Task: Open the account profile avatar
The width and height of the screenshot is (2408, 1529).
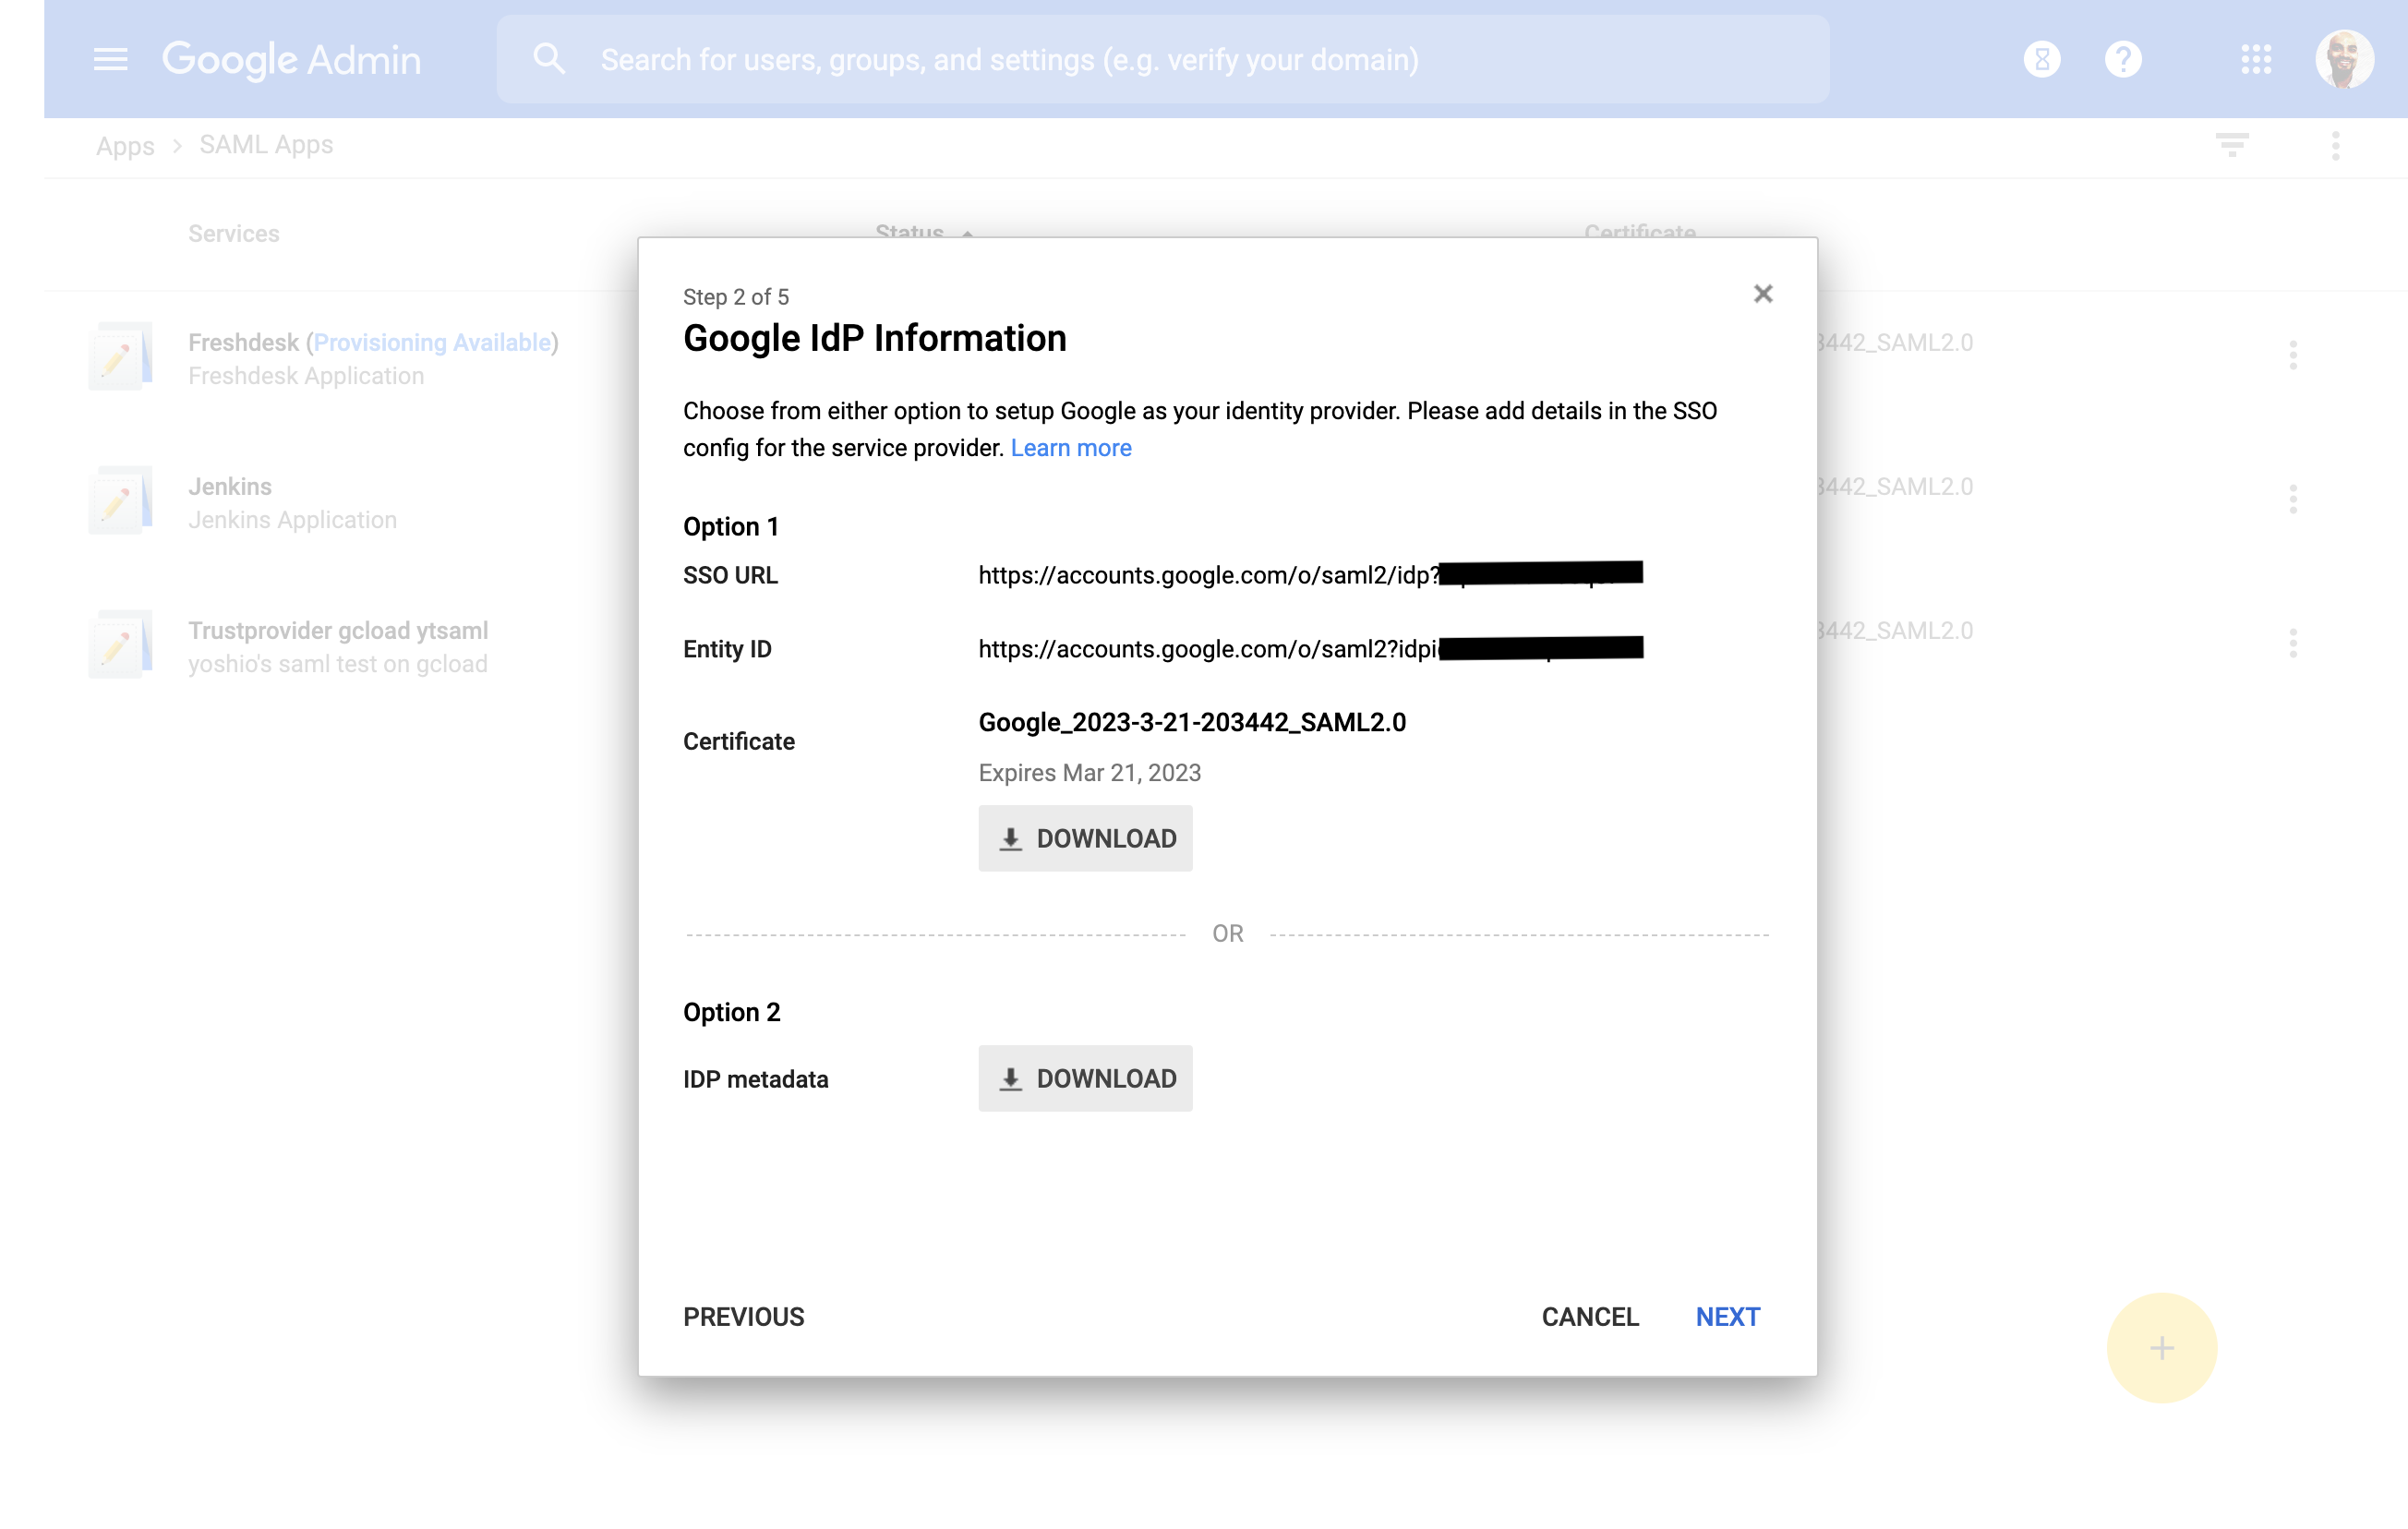Action: (2344, 59)
